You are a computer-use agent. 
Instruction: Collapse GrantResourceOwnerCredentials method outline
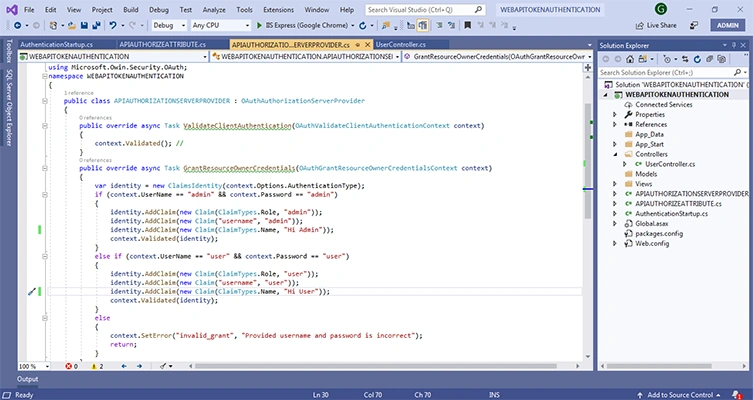[x=45, y=168]
